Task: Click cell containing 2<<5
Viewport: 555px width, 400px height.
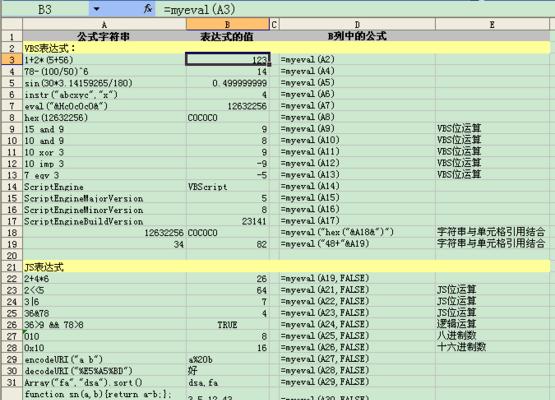Action: [104, 291]
